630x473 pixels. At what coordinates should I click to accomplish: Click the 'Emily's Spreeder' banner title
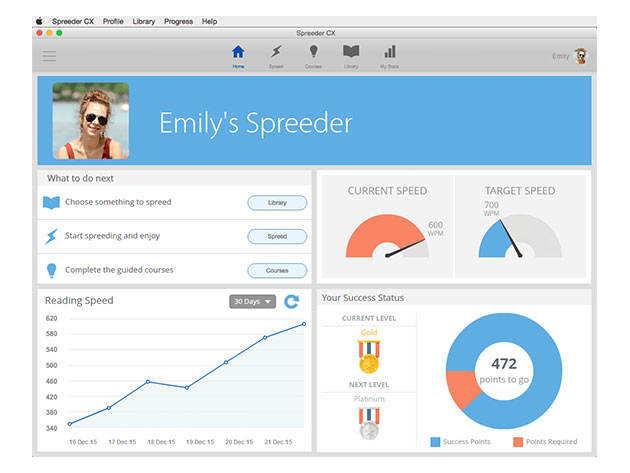tap(256, 123)
